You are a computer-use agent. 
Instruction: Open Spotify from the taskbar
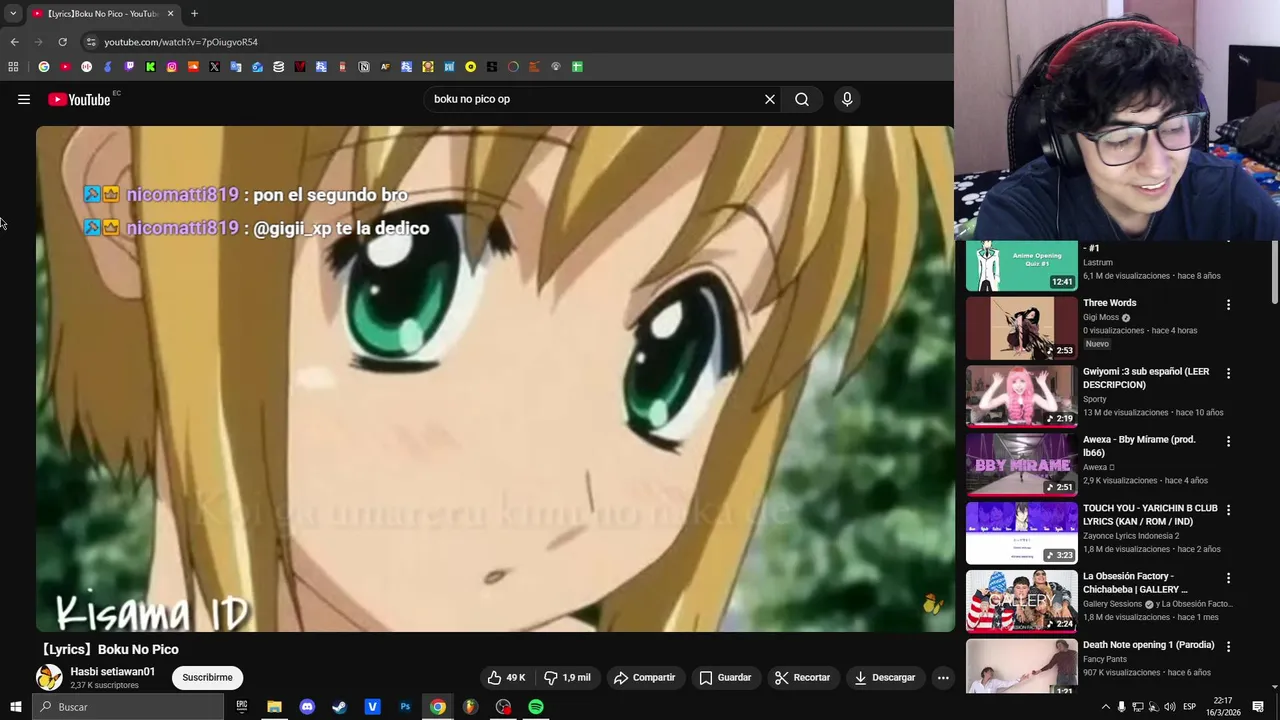click(536, 707)
